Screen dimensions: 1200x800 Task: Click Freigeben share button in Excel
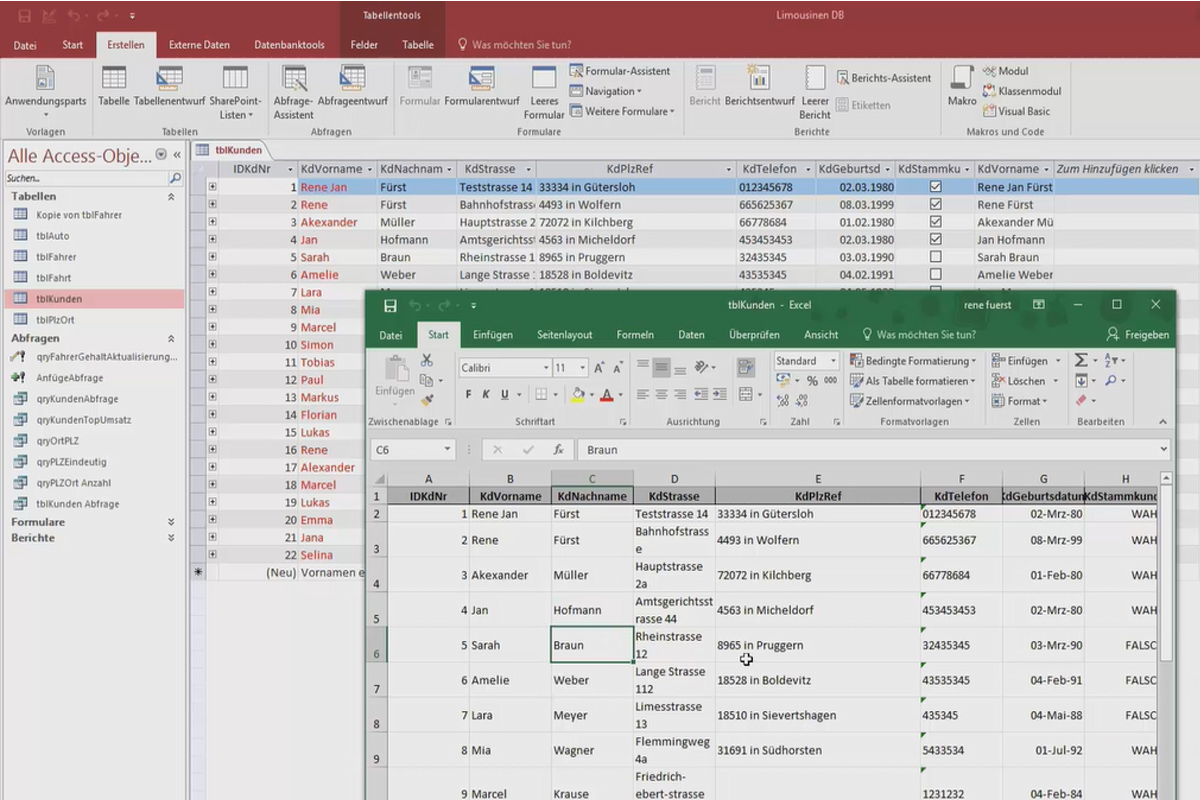(1138, 335)
